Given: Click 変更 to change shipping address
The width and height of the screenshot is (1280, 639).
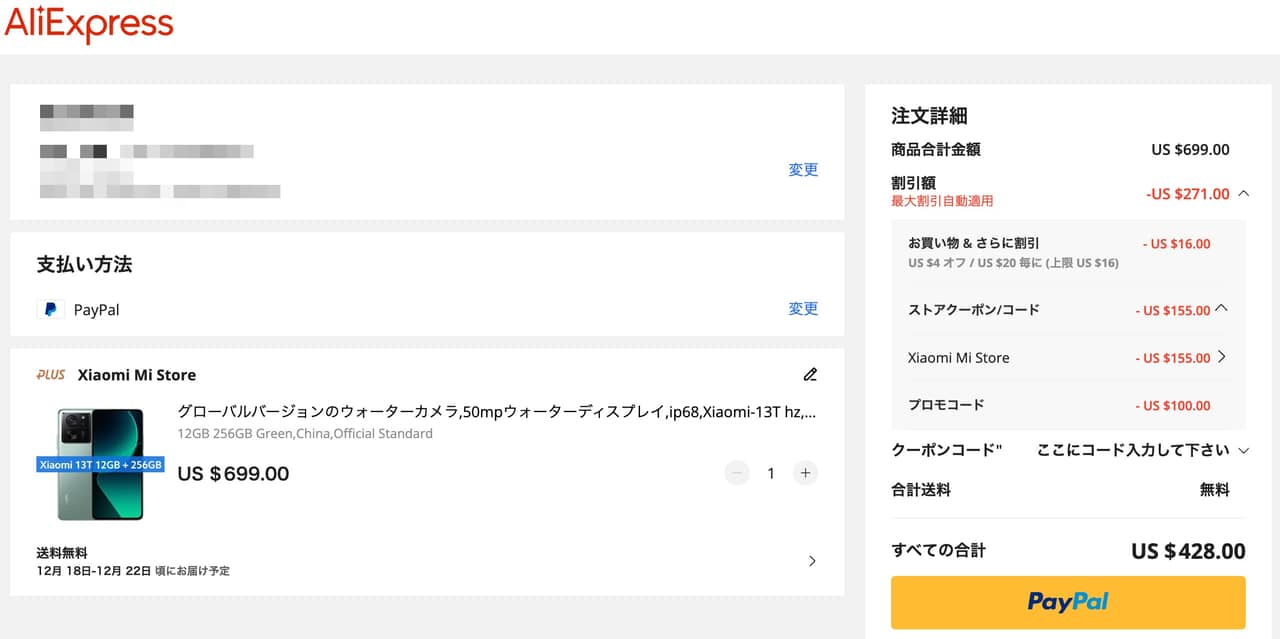Looking at the screenshot, I should pyautogui.click(x=803, y=170).
